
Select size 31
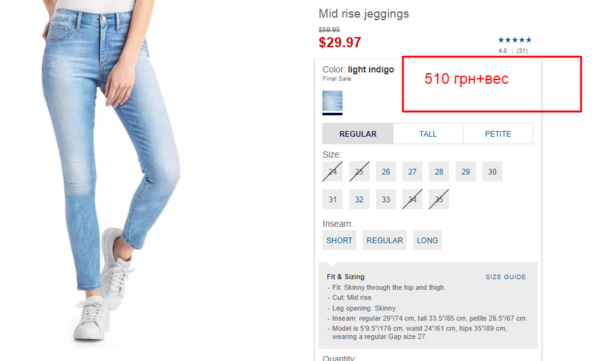[x=333, y=199]
